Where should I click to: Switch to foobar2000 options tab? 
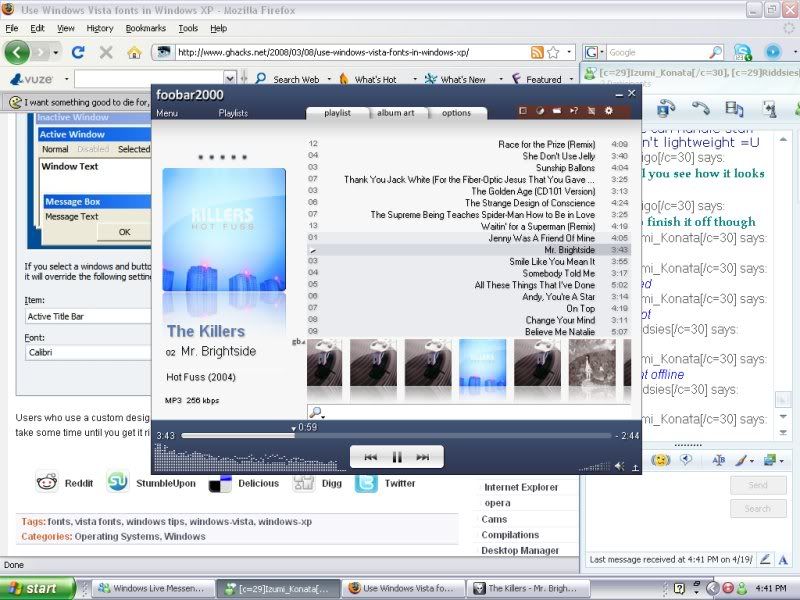pyautogui.click(x=456, y=113)
